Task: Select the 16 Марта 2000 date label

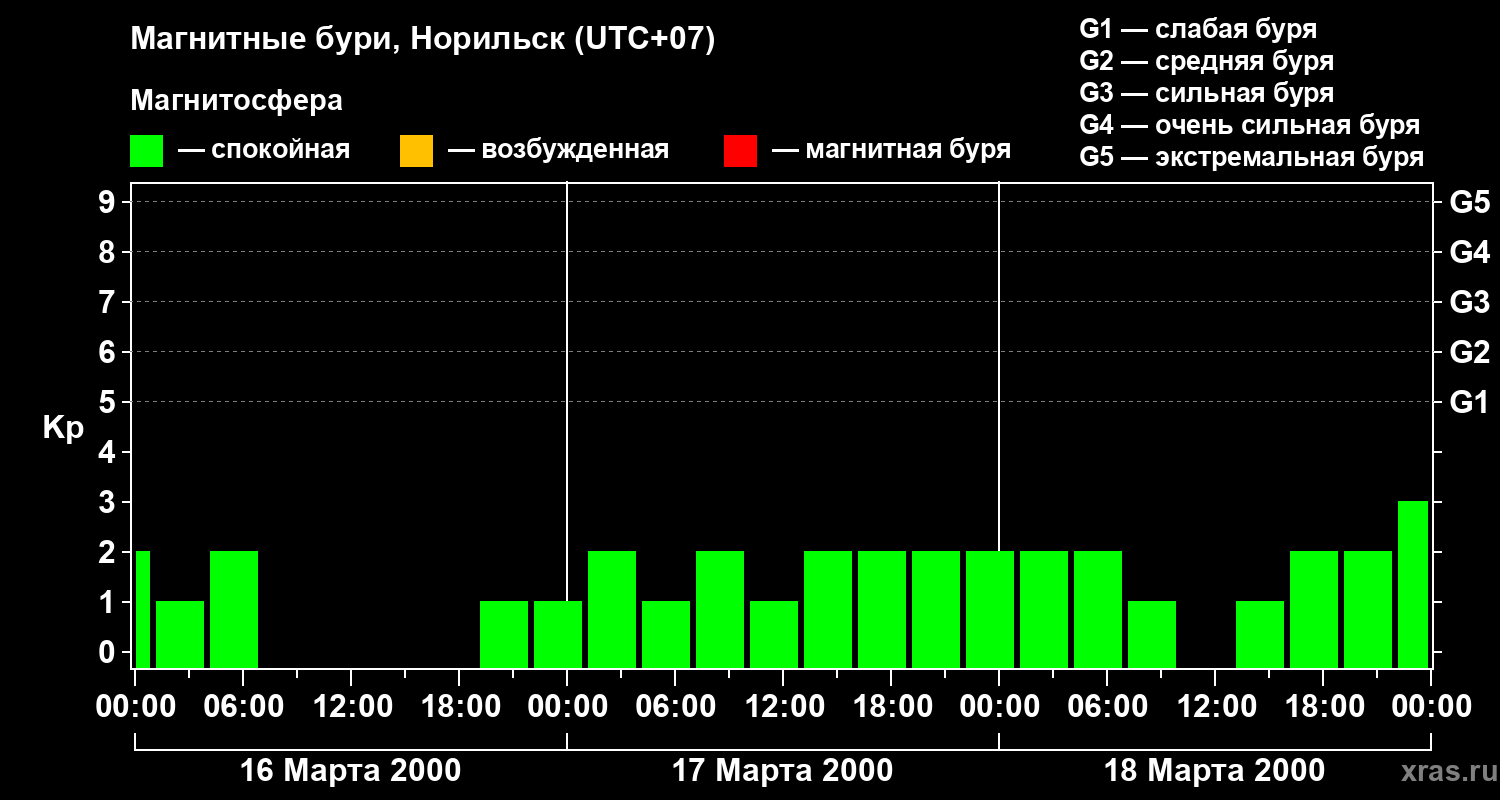Action: coord(351,771)
